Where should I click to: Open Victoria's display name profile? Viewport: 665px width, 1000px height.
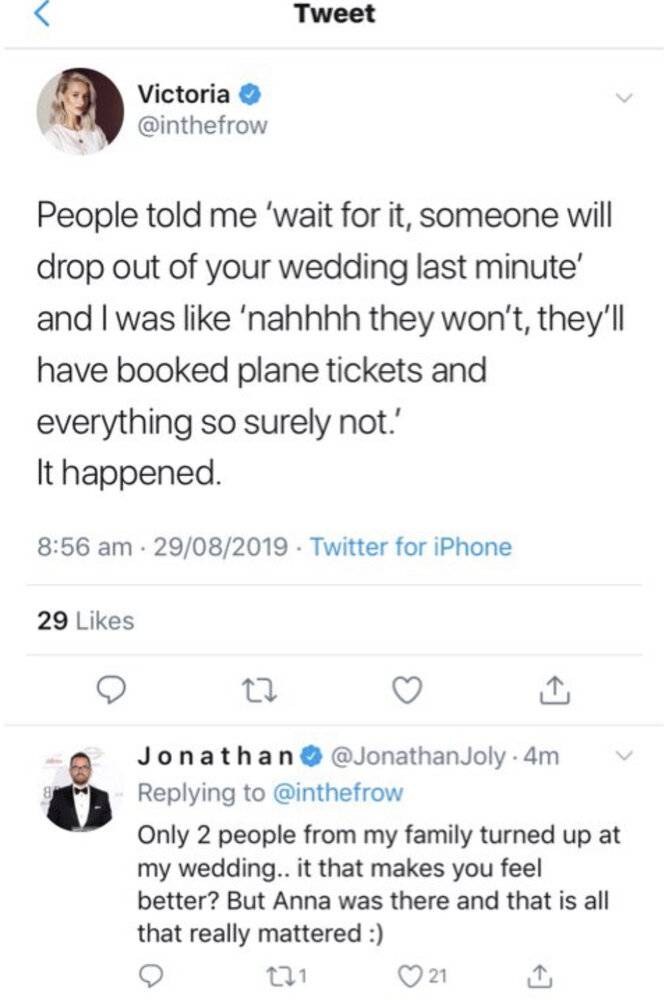click(x=184, y=94)
